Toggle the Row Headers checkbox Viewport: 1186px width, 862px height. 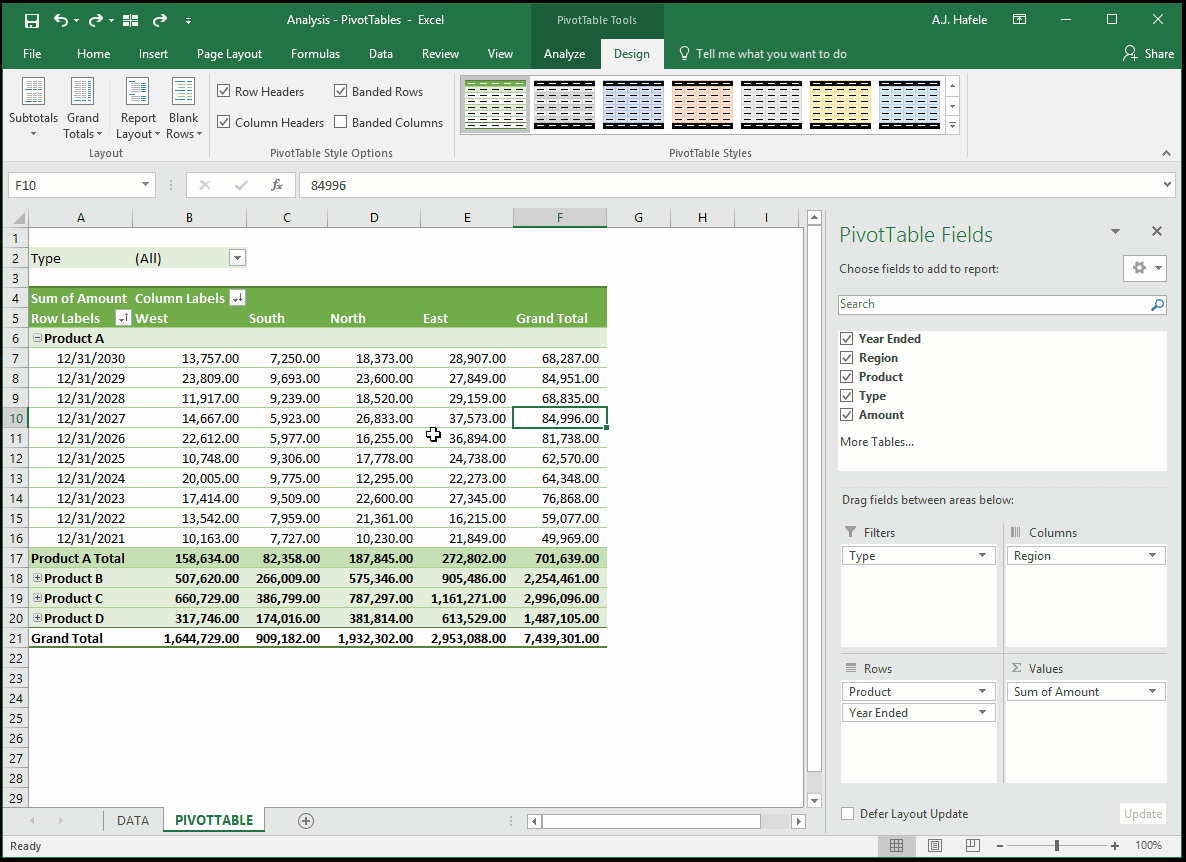(x=224, y=91)
